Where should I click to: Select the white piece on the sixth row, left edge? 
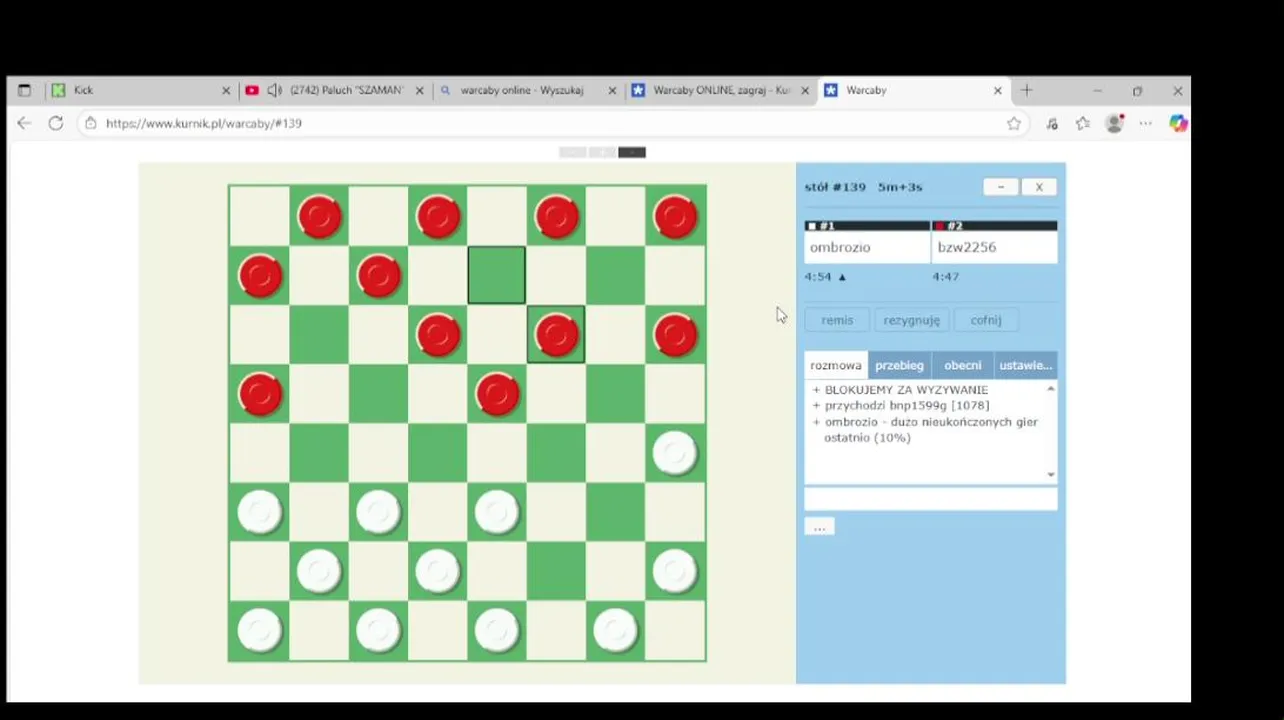tap(260, 512)
